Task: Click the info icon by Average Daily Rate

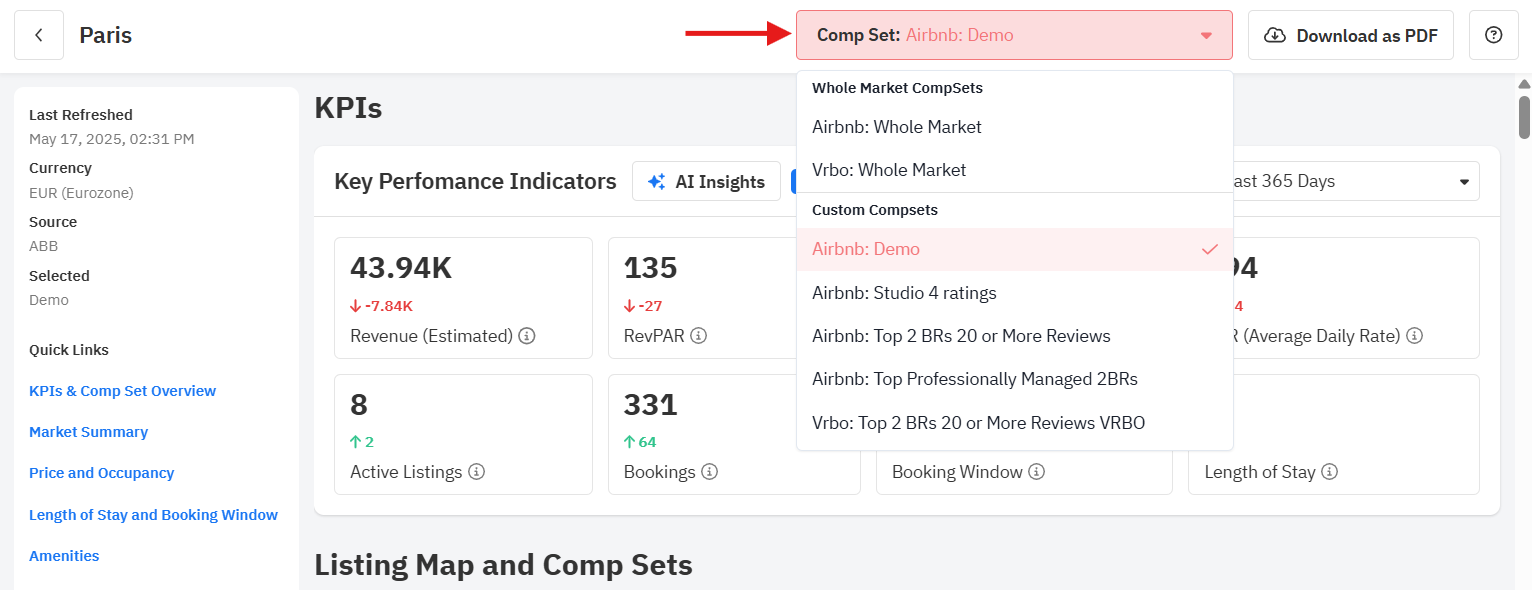Action: pyautogui.click(x=1415, y=336)
